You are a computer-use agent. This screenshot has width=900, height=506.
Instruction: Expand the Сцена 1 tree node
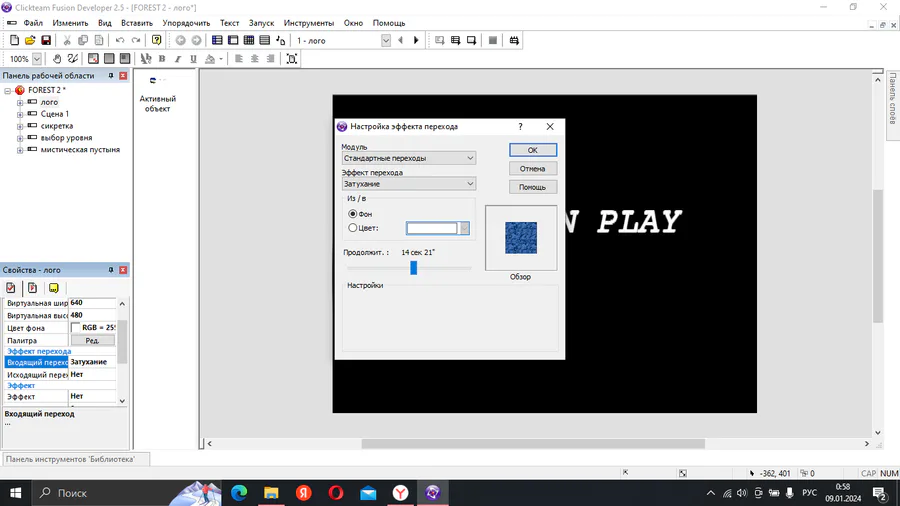(20, 114)
